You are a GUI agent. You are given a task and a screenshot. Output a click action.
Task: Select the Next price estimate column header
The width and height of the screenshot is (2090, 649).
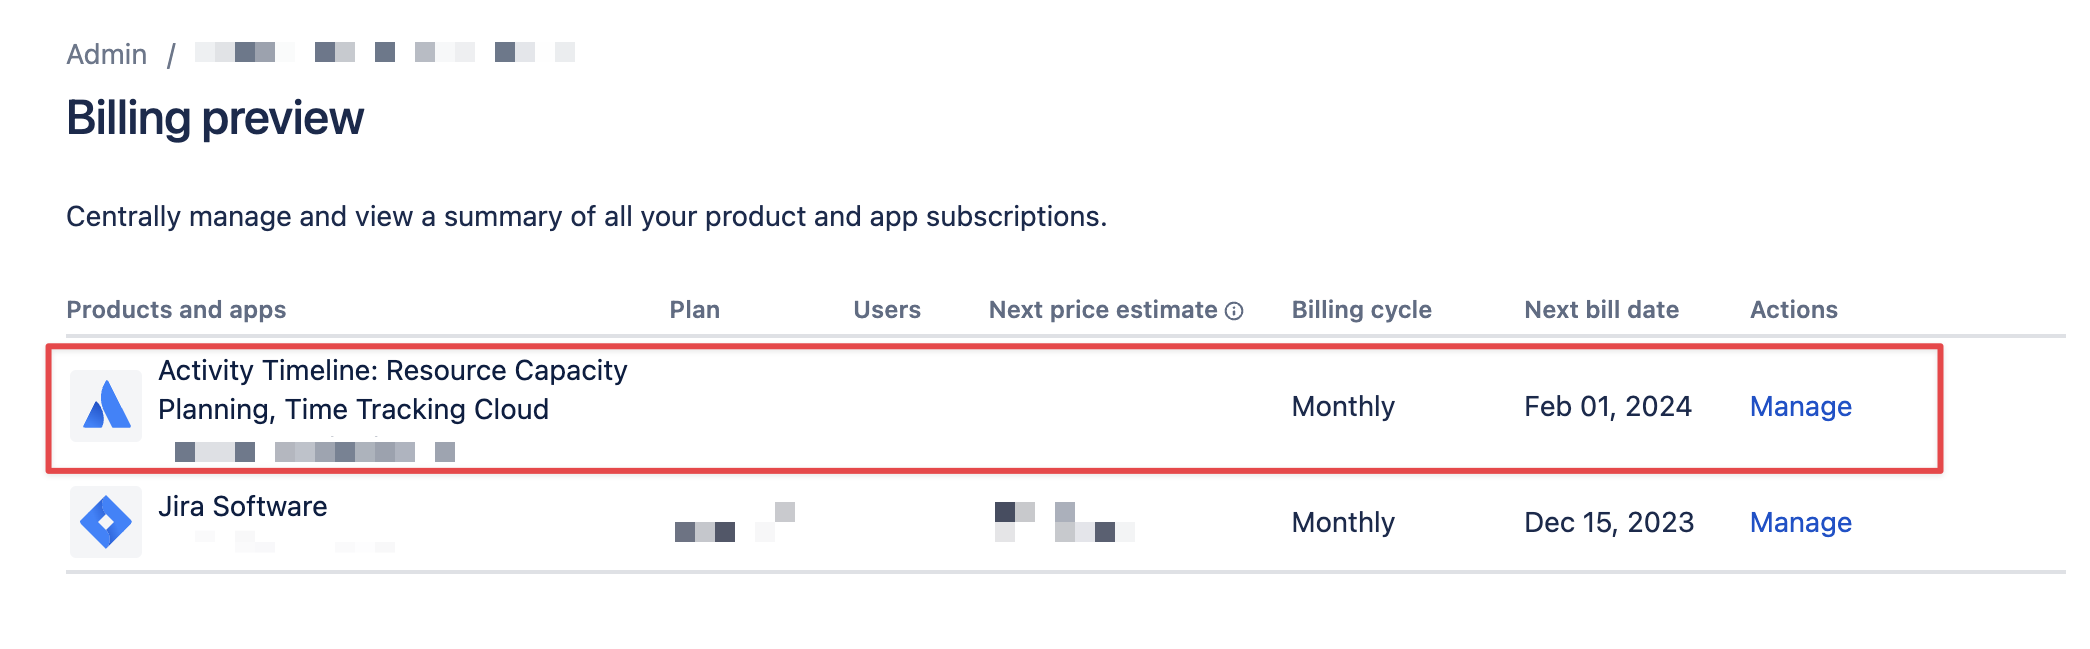(1102, 310)
